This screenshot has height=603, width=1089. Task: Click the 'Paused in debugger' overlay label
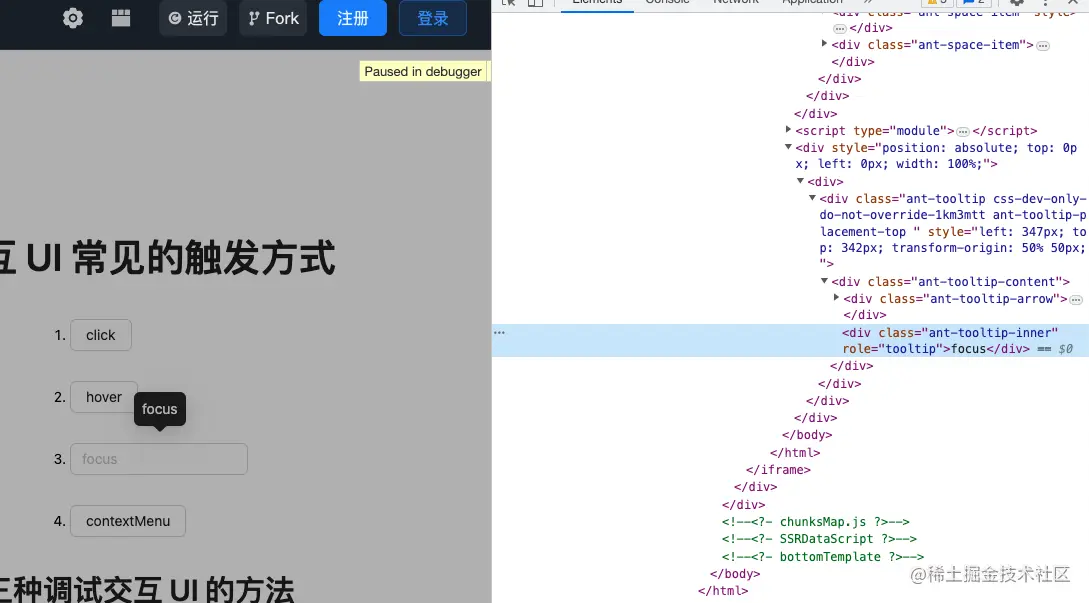click(x=423, y=72)
